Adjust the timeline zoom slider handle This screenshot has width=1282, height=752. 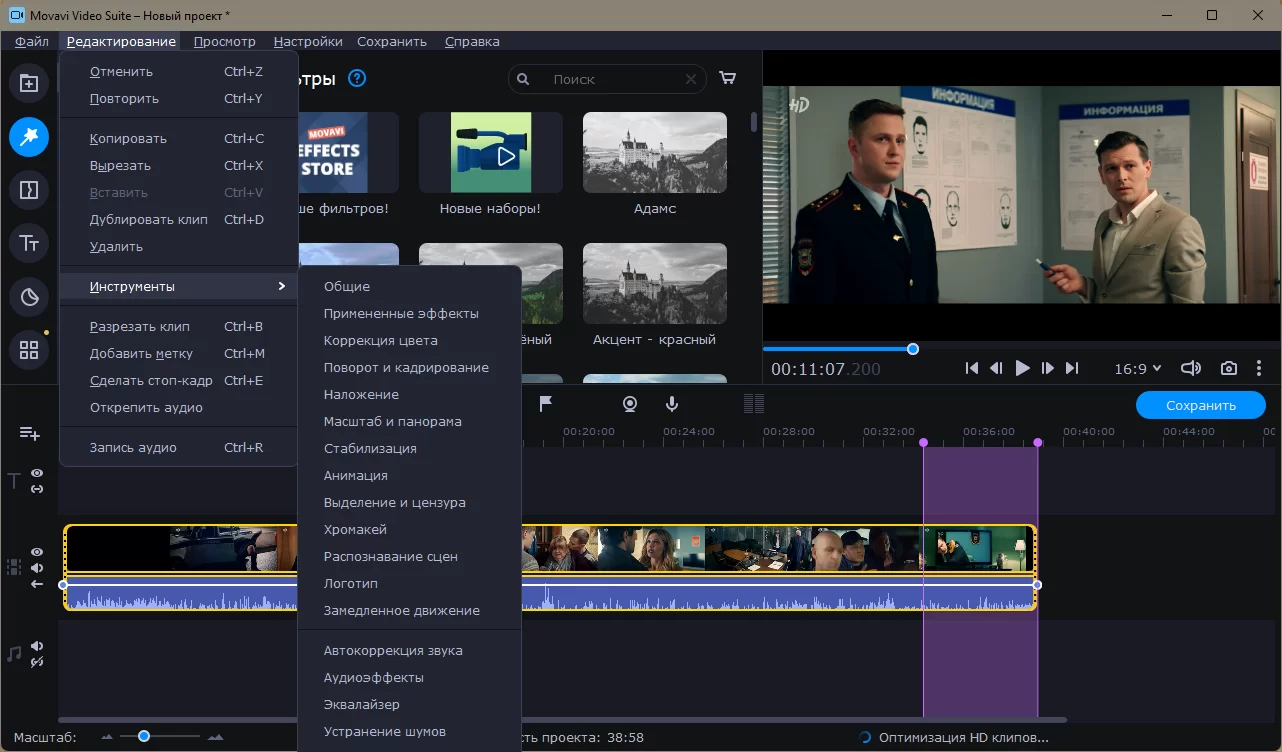coord(144,736)
